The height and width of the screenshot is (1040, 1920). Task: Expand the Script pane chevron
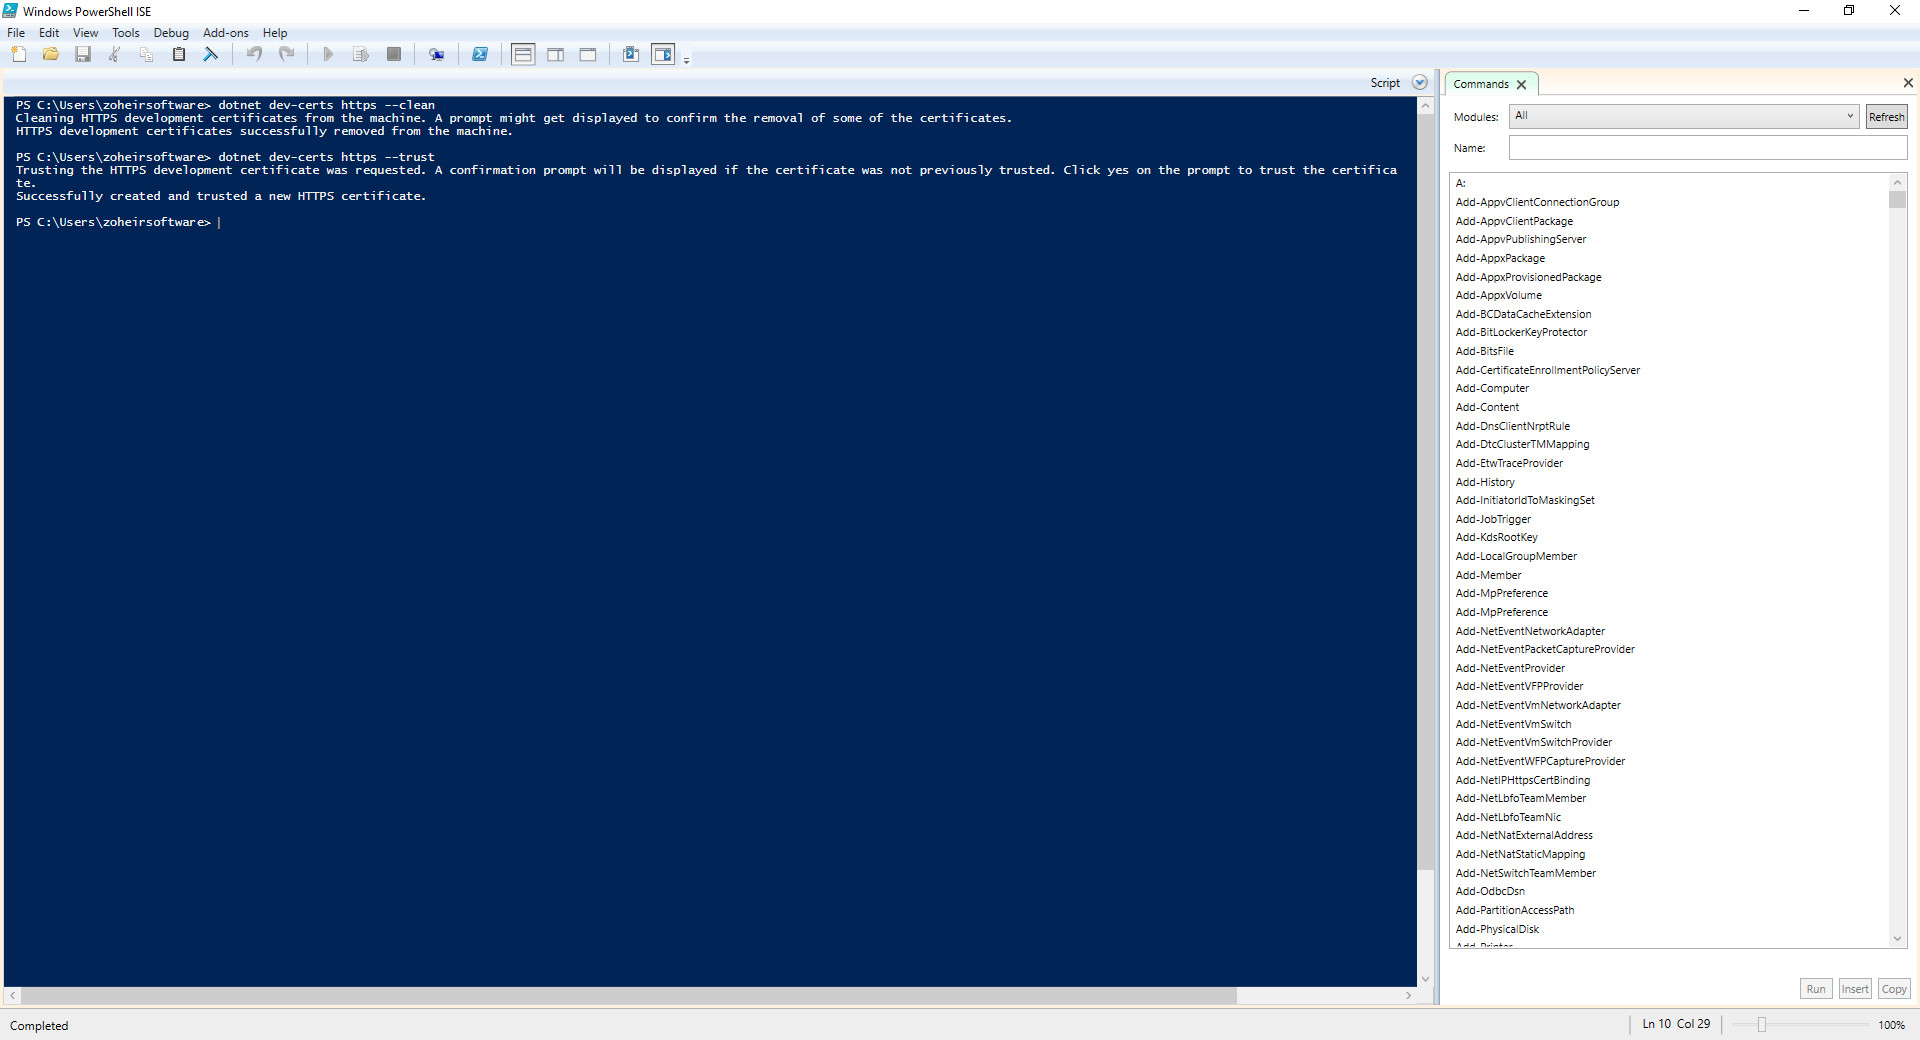click(x=1419, y=83)
